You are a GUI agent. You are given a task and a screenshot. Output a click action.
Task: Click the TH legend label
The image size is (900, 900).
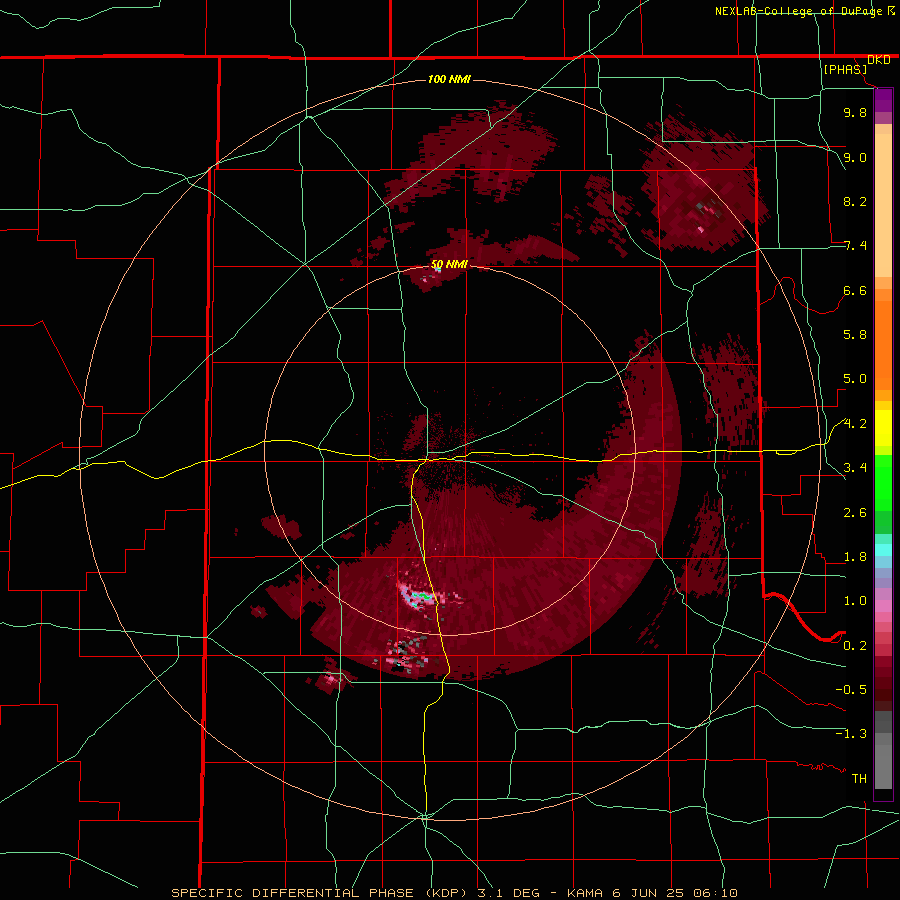click(859, 779)
